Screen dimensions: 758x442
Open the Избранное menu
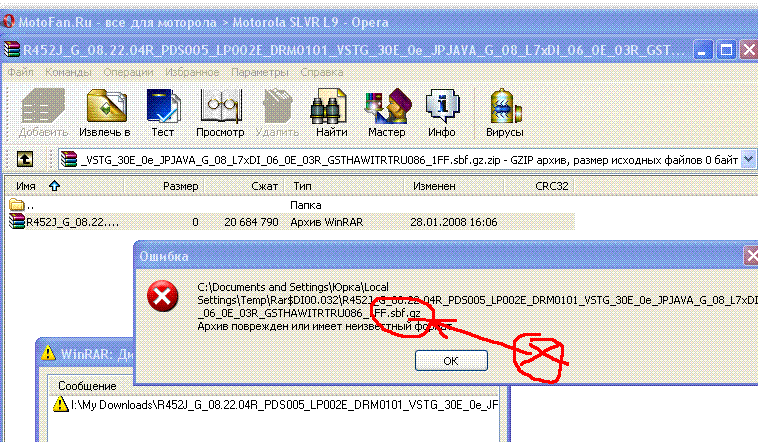[x=192, y=72]
